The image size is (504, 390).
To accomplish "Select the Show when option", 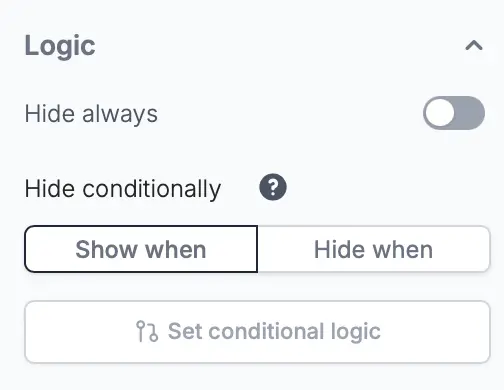I will tap(141, 249).
